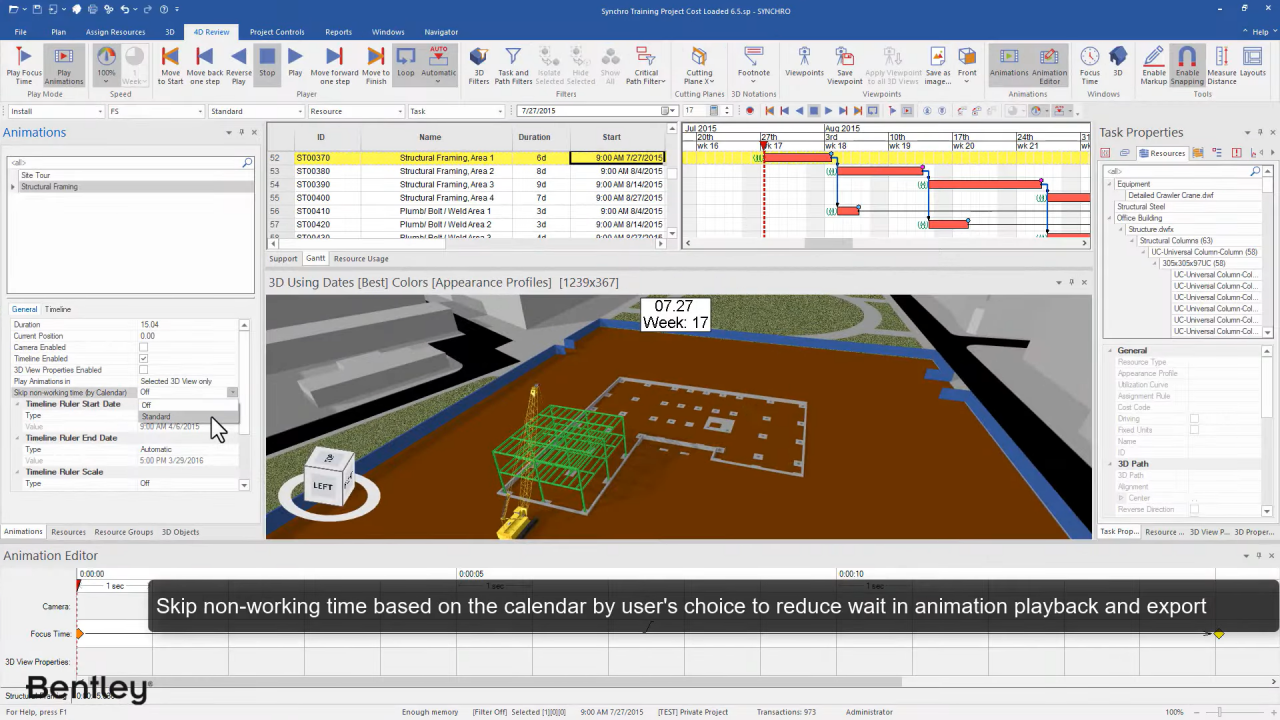Choose Standard from the skip non-working dropdown
Viewport: 1280px width, 720px height.
point(188,416)
